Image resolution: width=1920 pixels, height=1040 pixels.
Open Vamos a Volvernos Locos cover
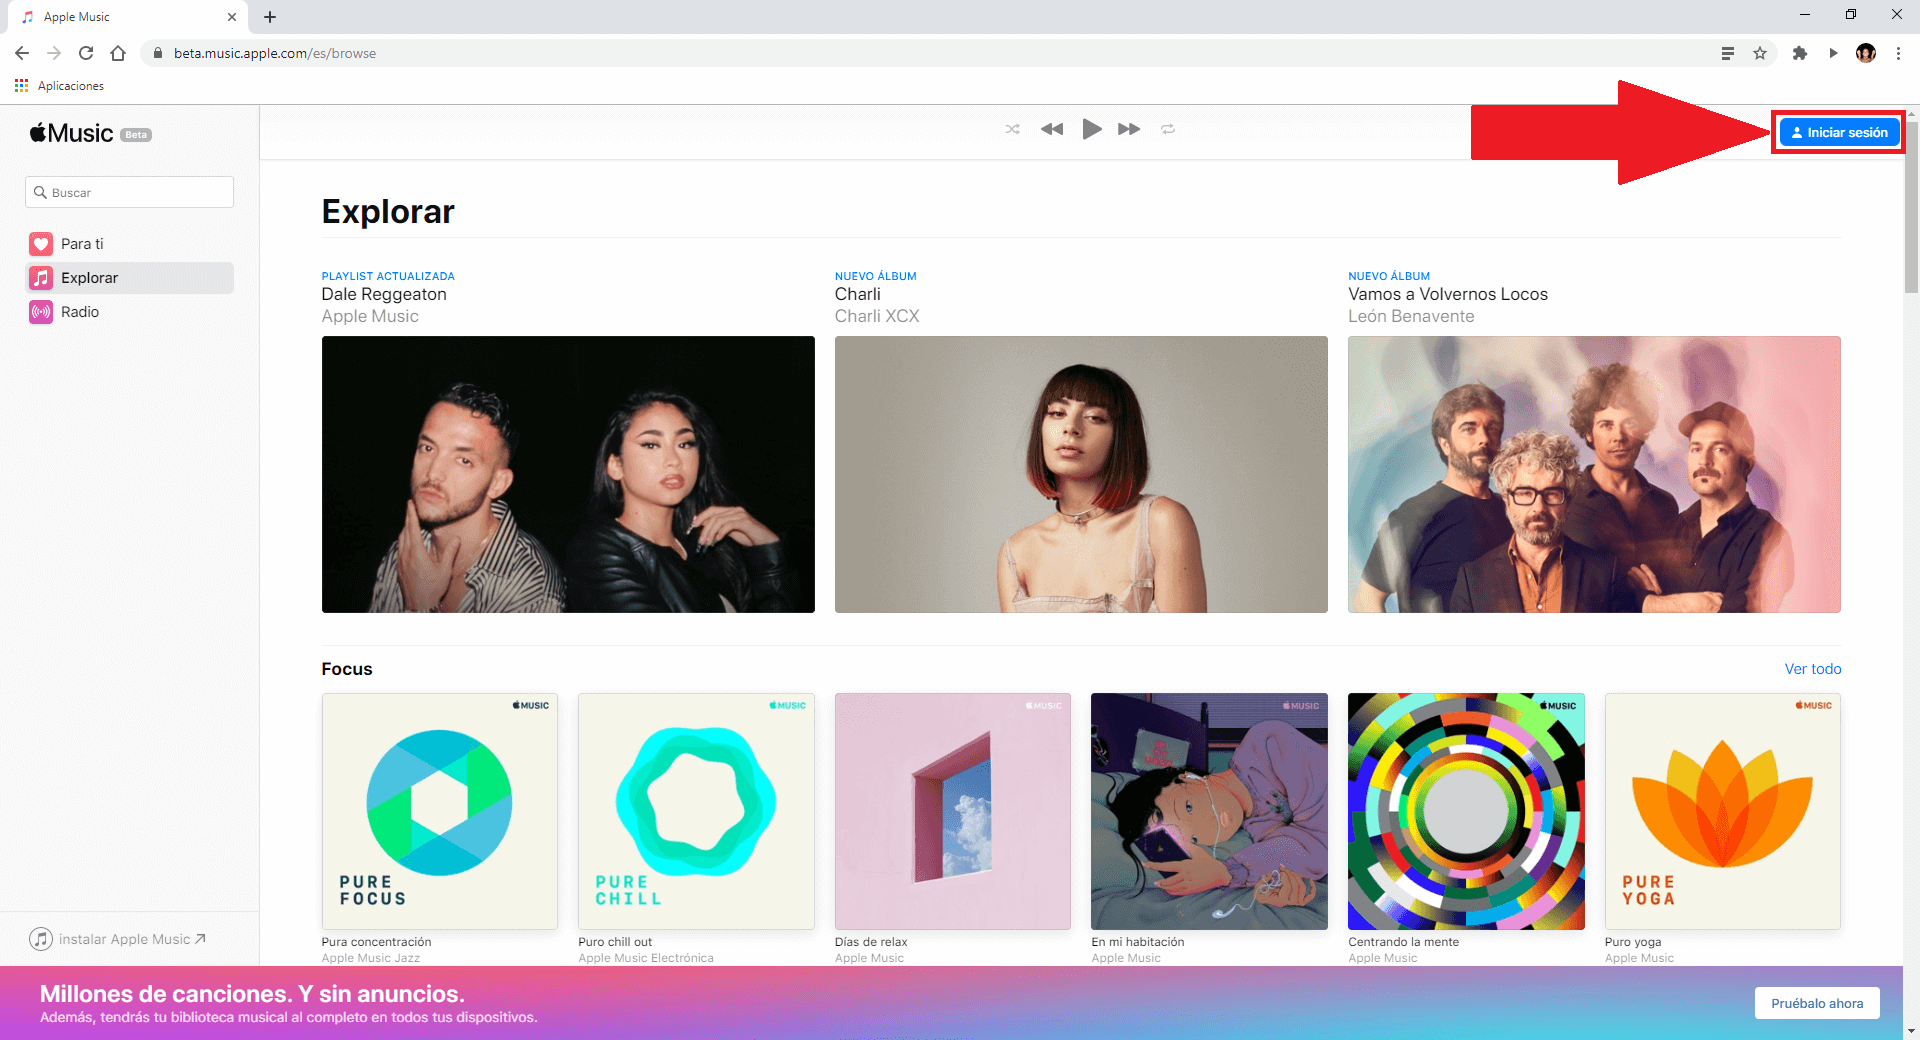click(1594, 474)
